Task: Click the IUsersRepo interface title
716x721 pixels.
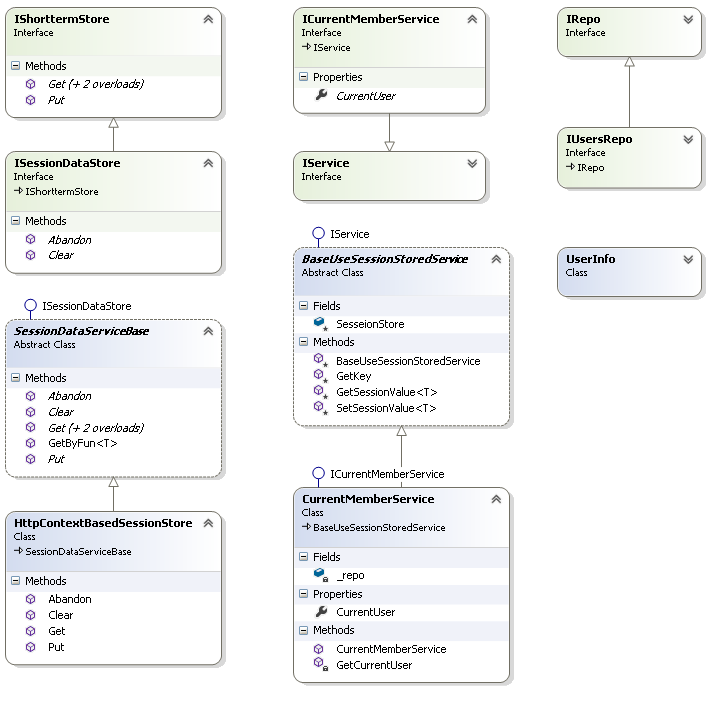Action: [599, 139]
